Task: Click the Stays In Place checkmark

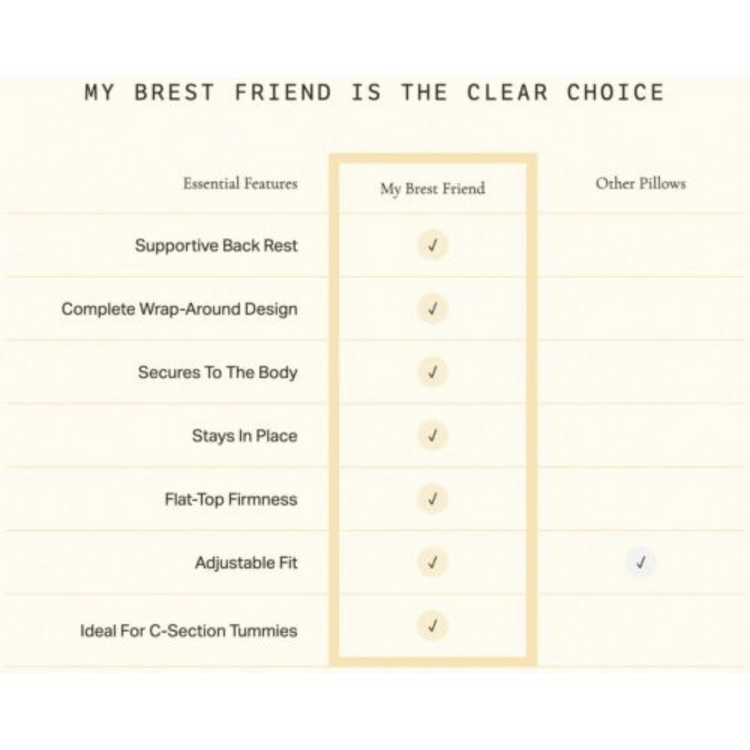Action: click(432, 436)
